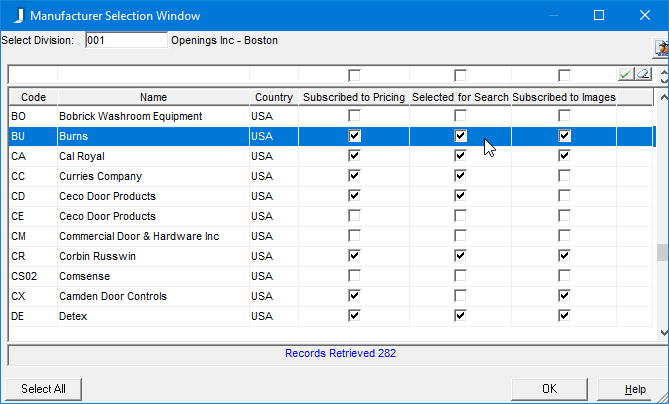Select the Comsense name cell
Screen dimensions: 669x404
pyautogui.click(x=154, y=276)
